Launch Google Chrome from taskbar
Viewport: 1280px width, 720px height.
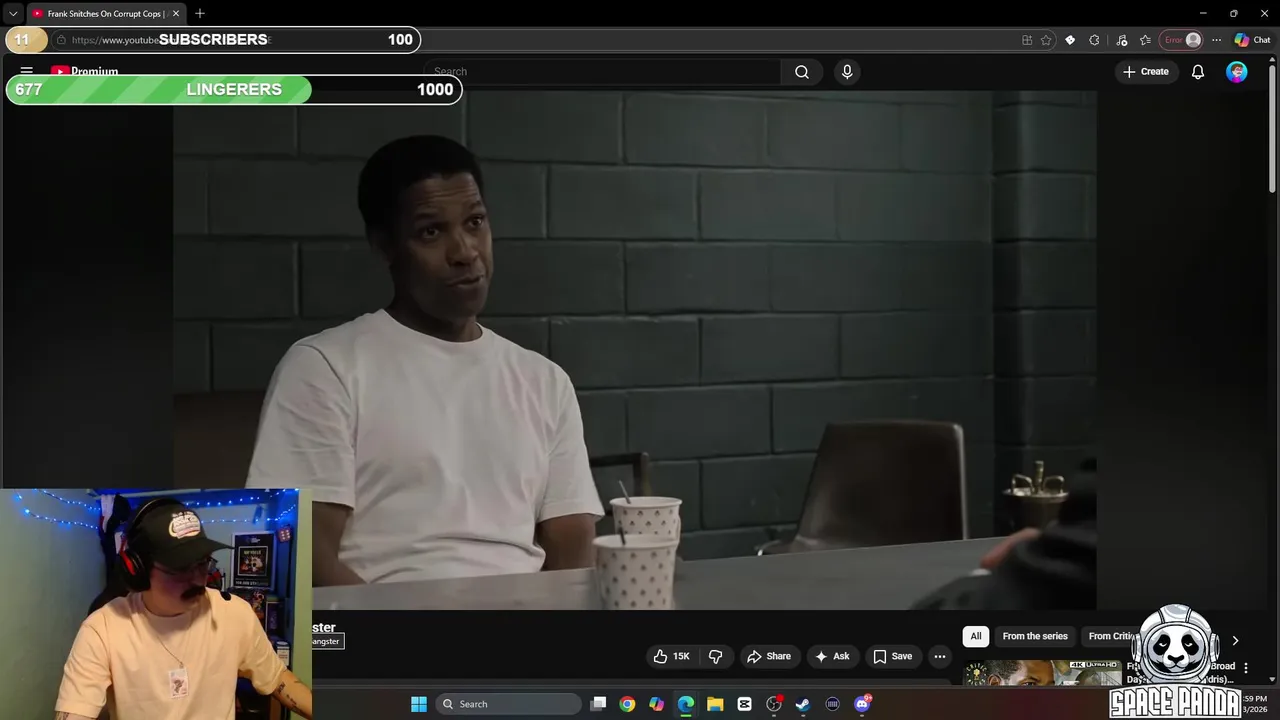point(627,704)
